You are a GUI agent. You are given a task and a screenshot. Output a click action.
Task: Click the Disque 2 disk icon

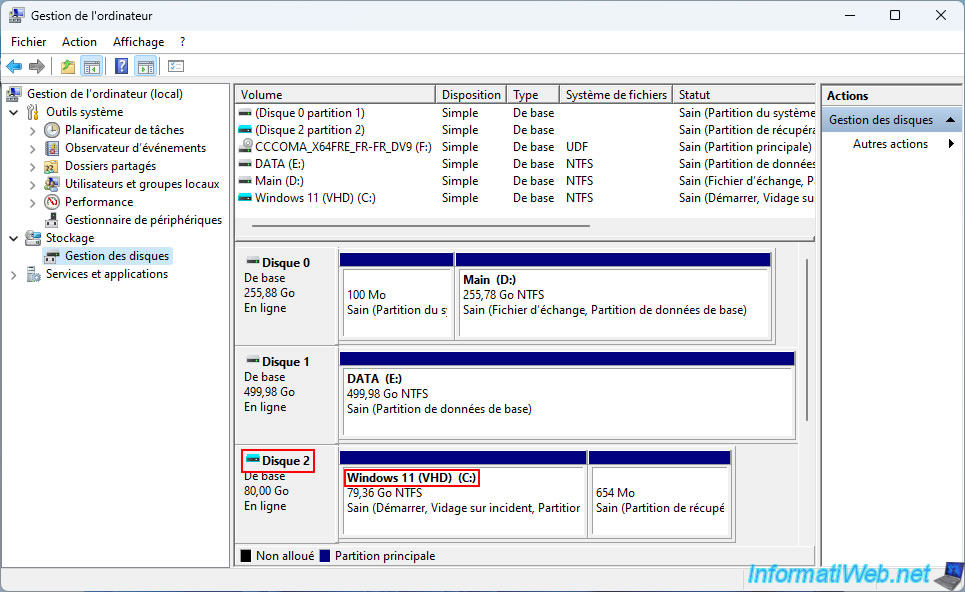point(252,460)
